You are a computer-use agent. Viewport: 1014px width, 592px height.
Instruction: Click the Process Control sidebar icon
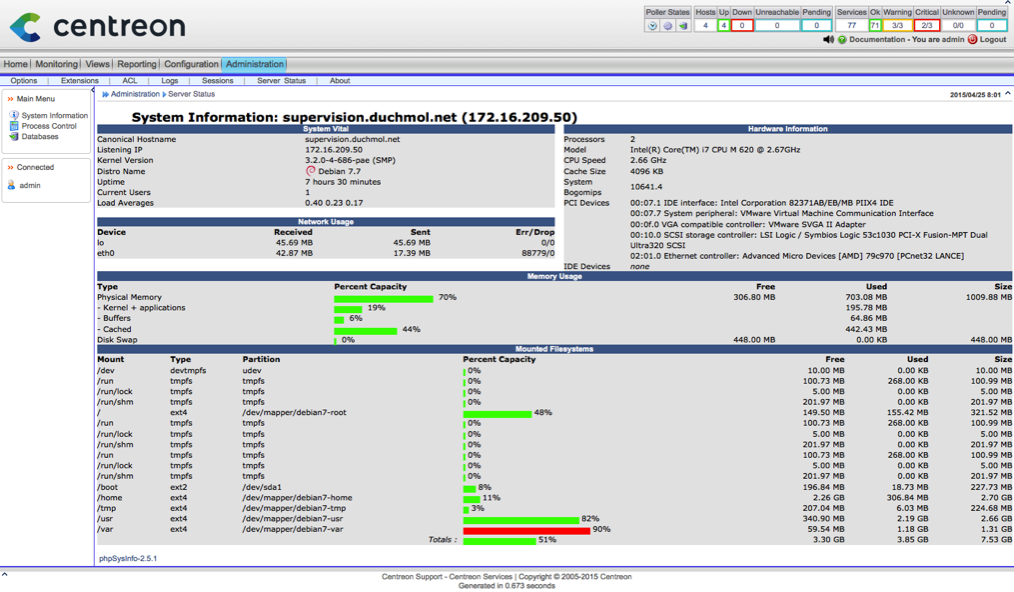pos(14,126)
